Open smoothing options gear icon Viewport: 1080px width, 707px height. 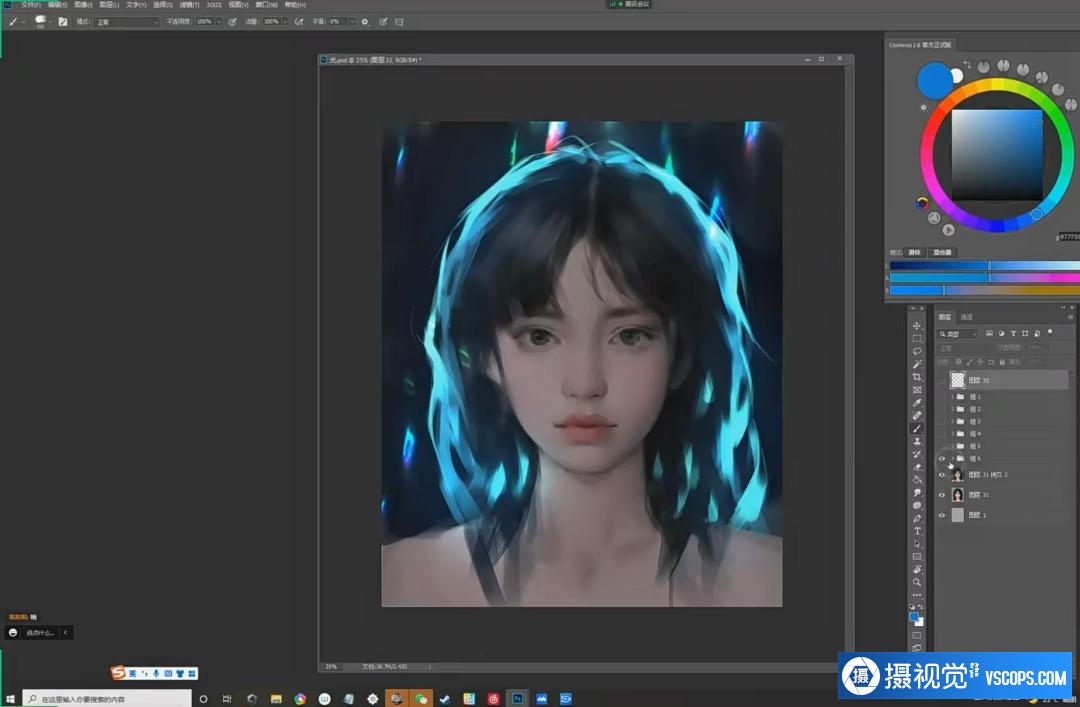(365, 21)
